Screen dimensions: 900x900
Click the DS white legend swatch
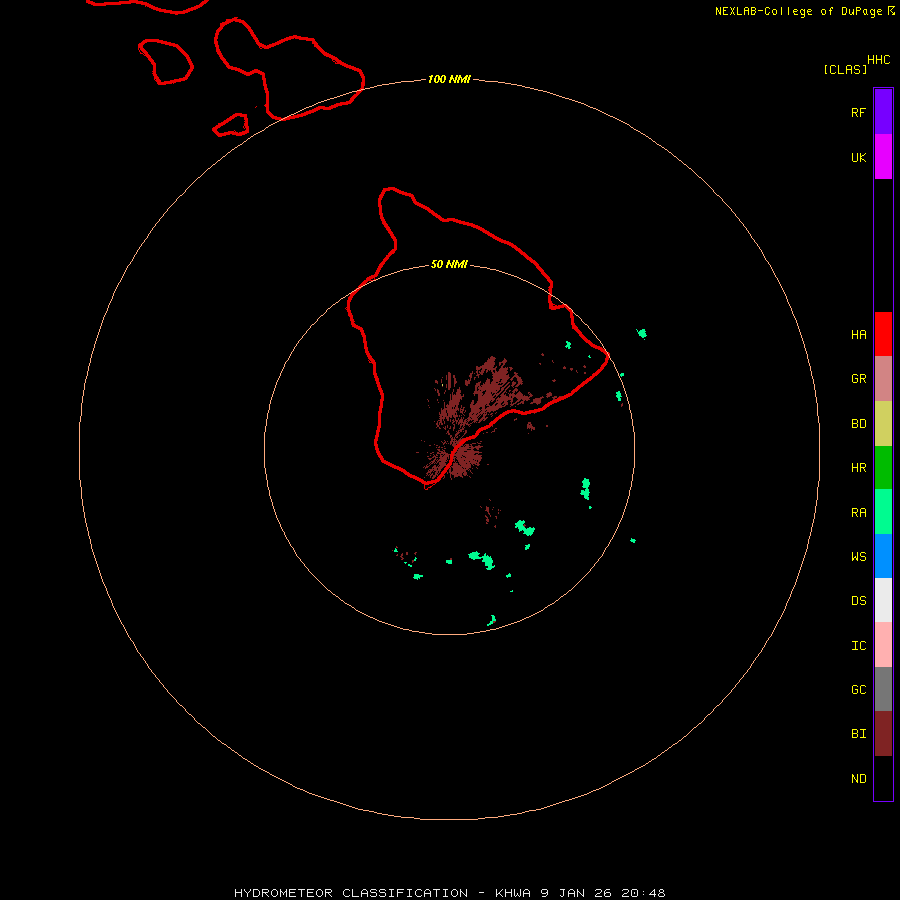(883, 600)
